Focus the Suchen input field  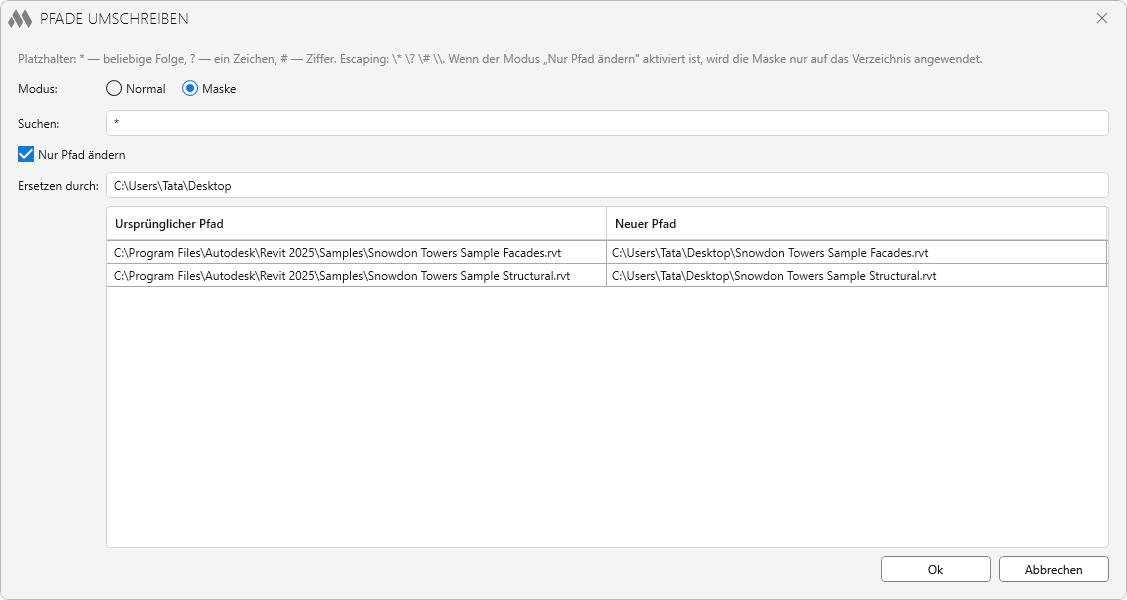pyautogui.click(x=606, y=123)
